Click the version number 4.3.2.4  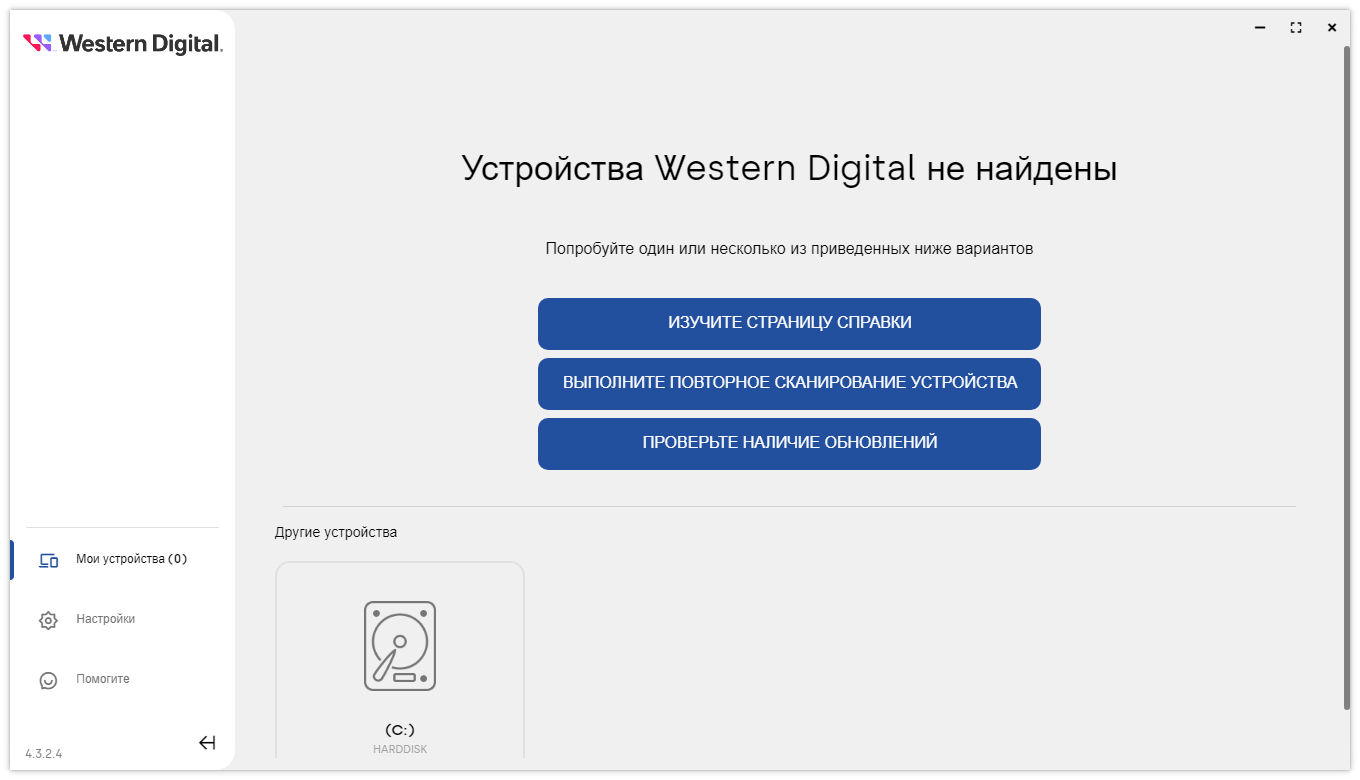coord(44,753)
